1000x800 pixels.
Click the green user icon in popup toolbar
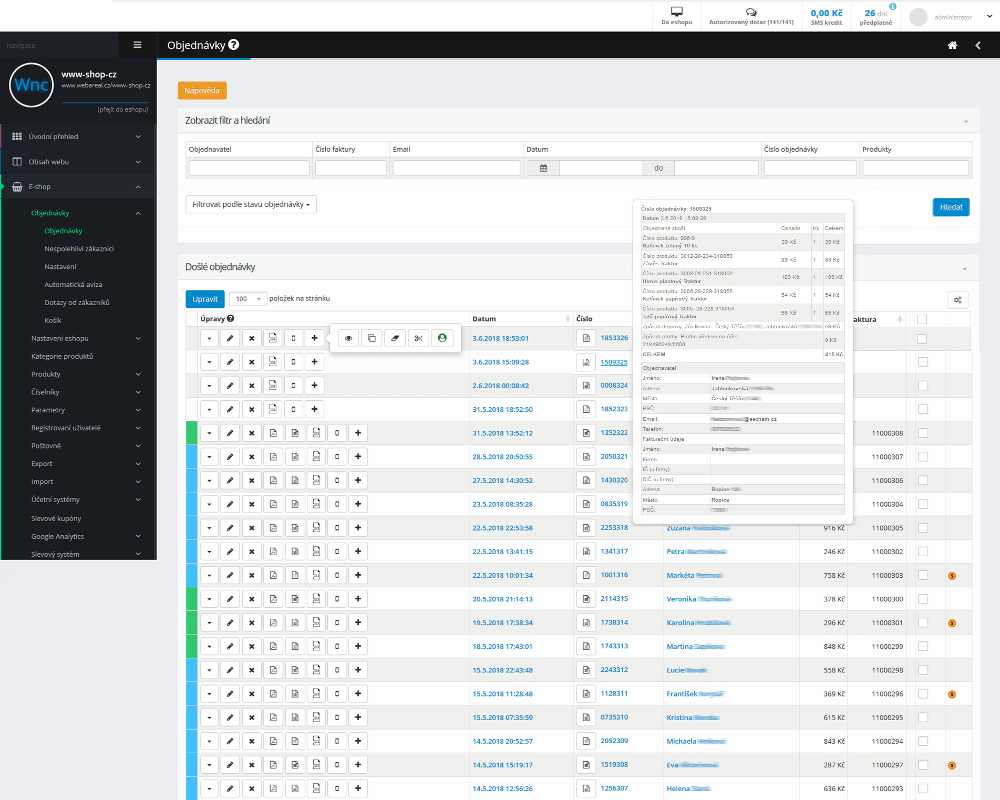tap(441, 338)
